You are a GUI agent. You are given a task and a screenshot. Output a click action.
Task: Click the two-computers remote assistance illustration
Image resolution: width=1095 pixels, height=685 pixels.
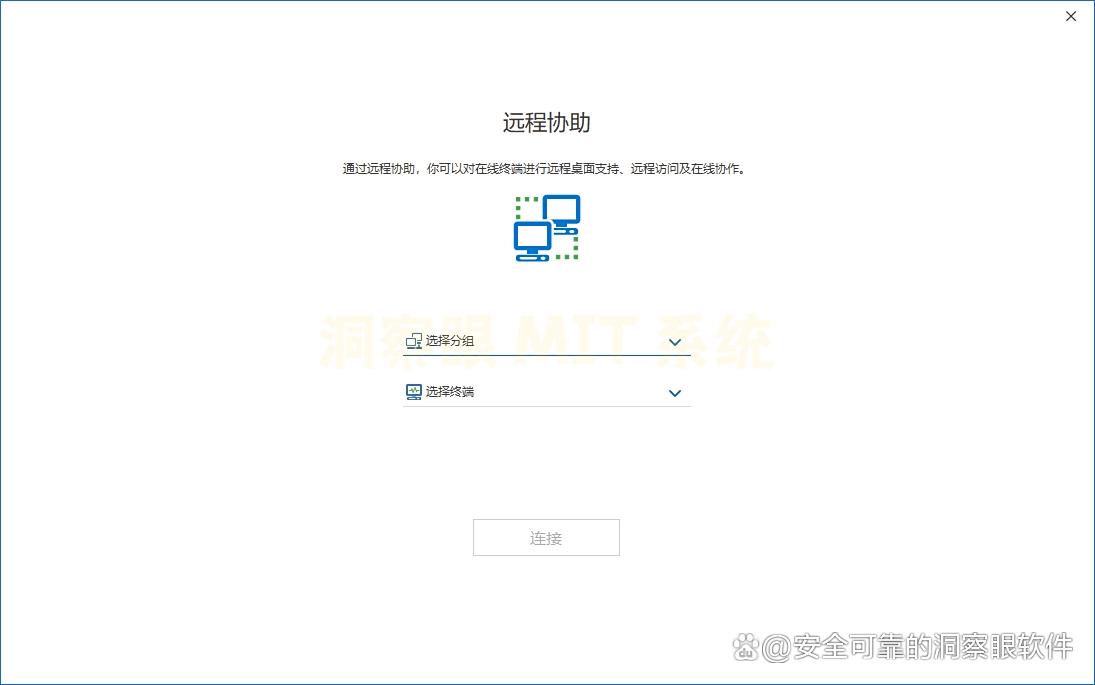[x=547, y=228]
